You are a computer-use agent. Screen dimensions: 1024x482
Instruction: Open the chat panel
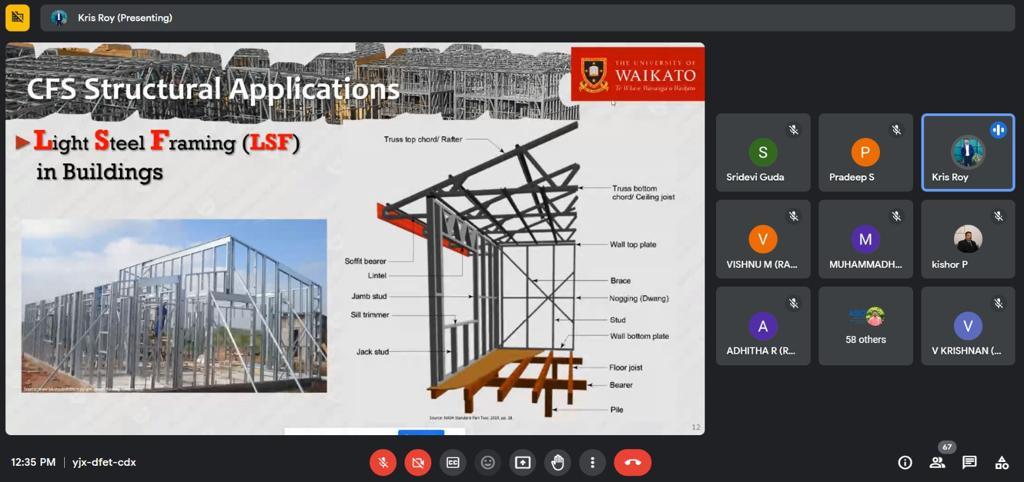[x=970, y=462]
